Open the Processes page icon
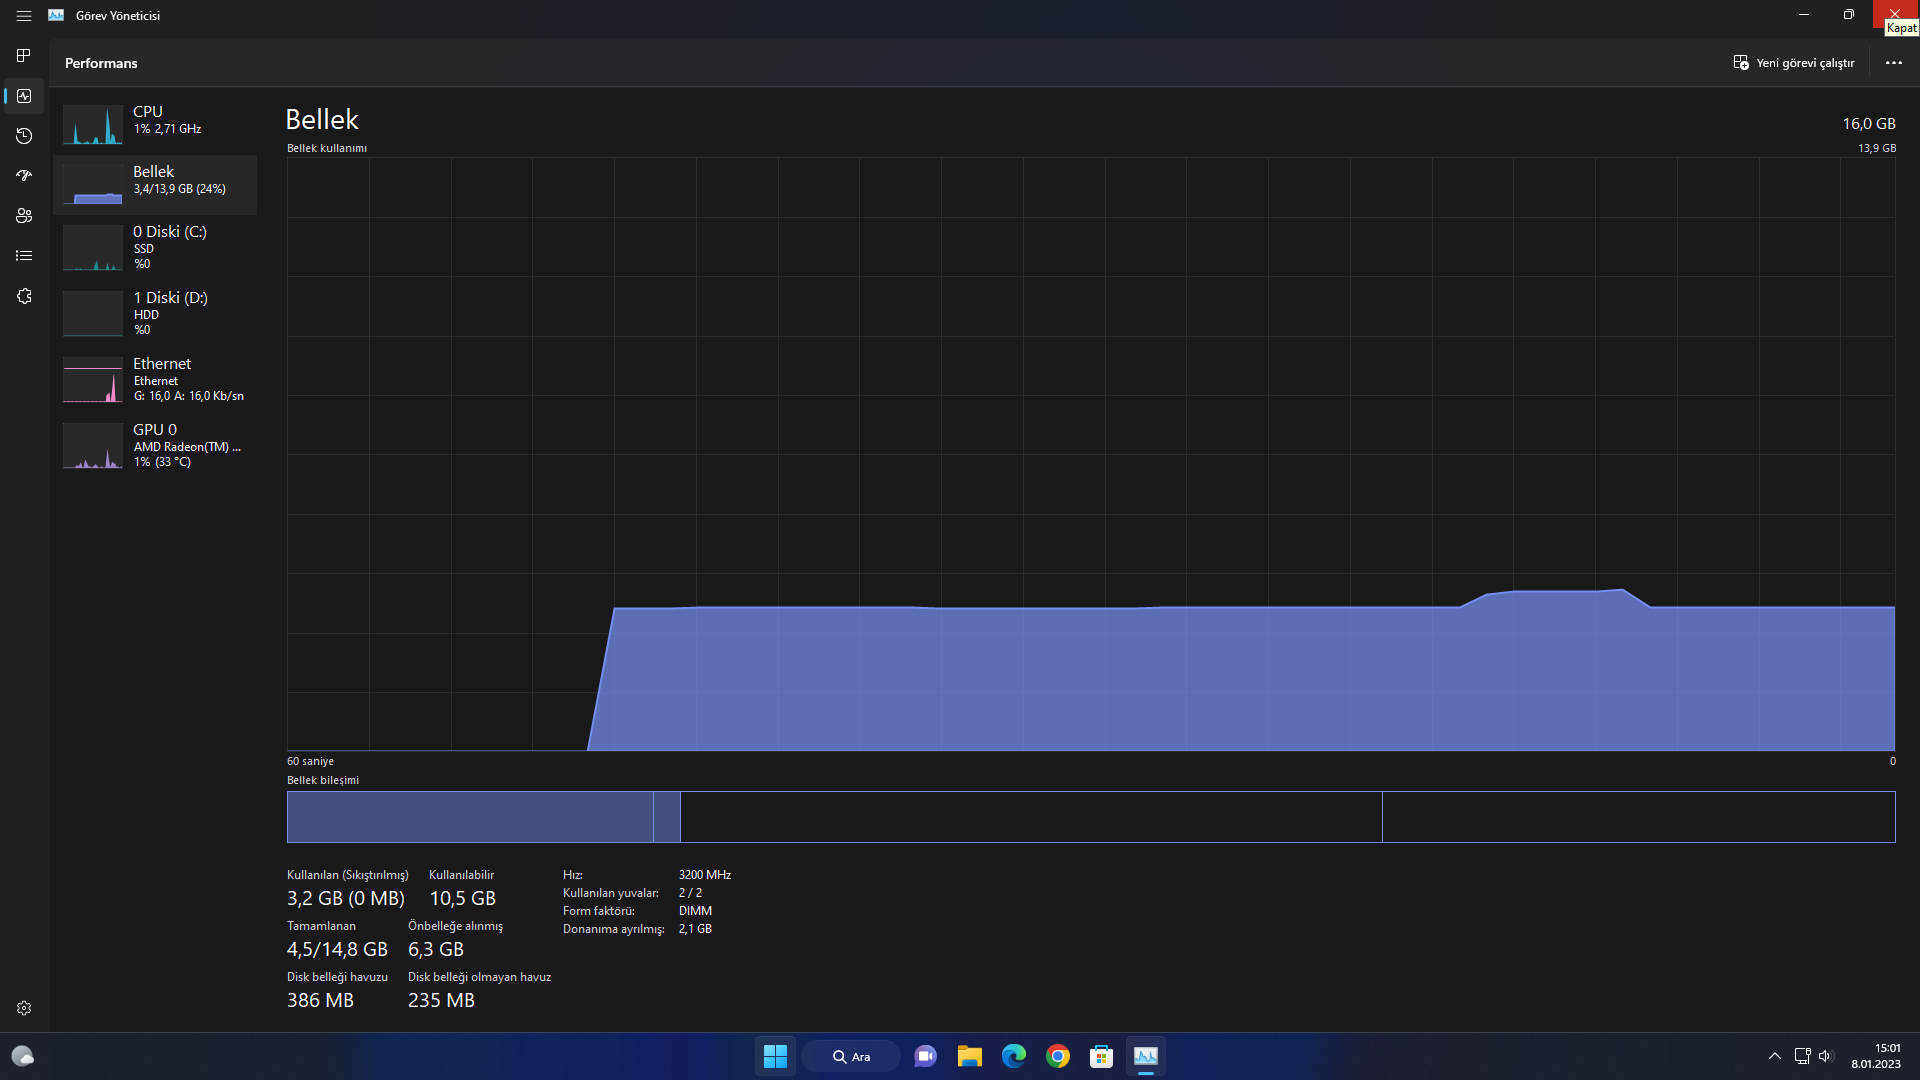The width and height of the screenshot is (1920, 1080). 24,55
